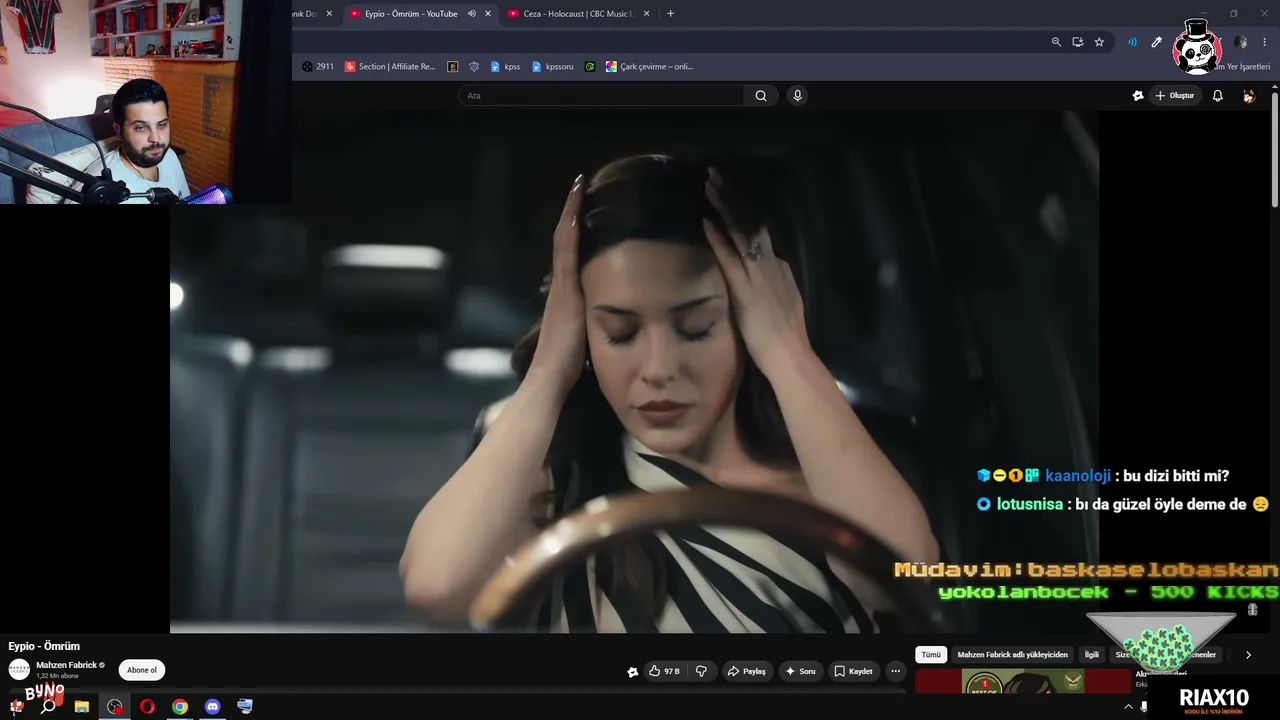Screen dimensions: 1280x720
Task: Open the Mahzen Fabrick channel avatar
Action: coord(19,670)
